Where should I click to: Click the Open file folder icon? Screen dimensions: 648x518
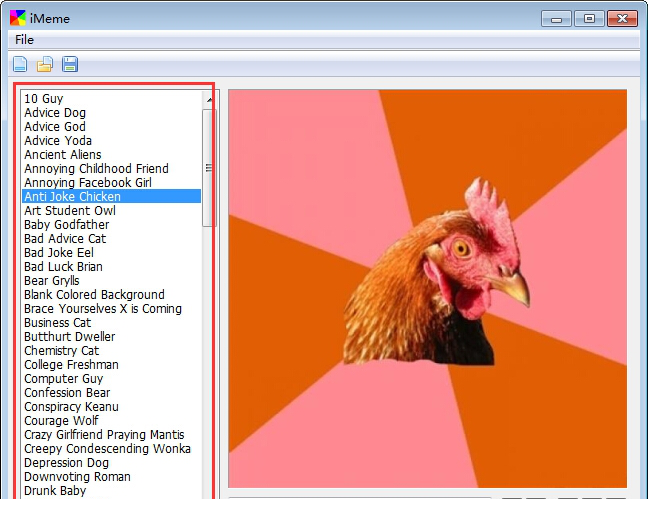[45, 64]
